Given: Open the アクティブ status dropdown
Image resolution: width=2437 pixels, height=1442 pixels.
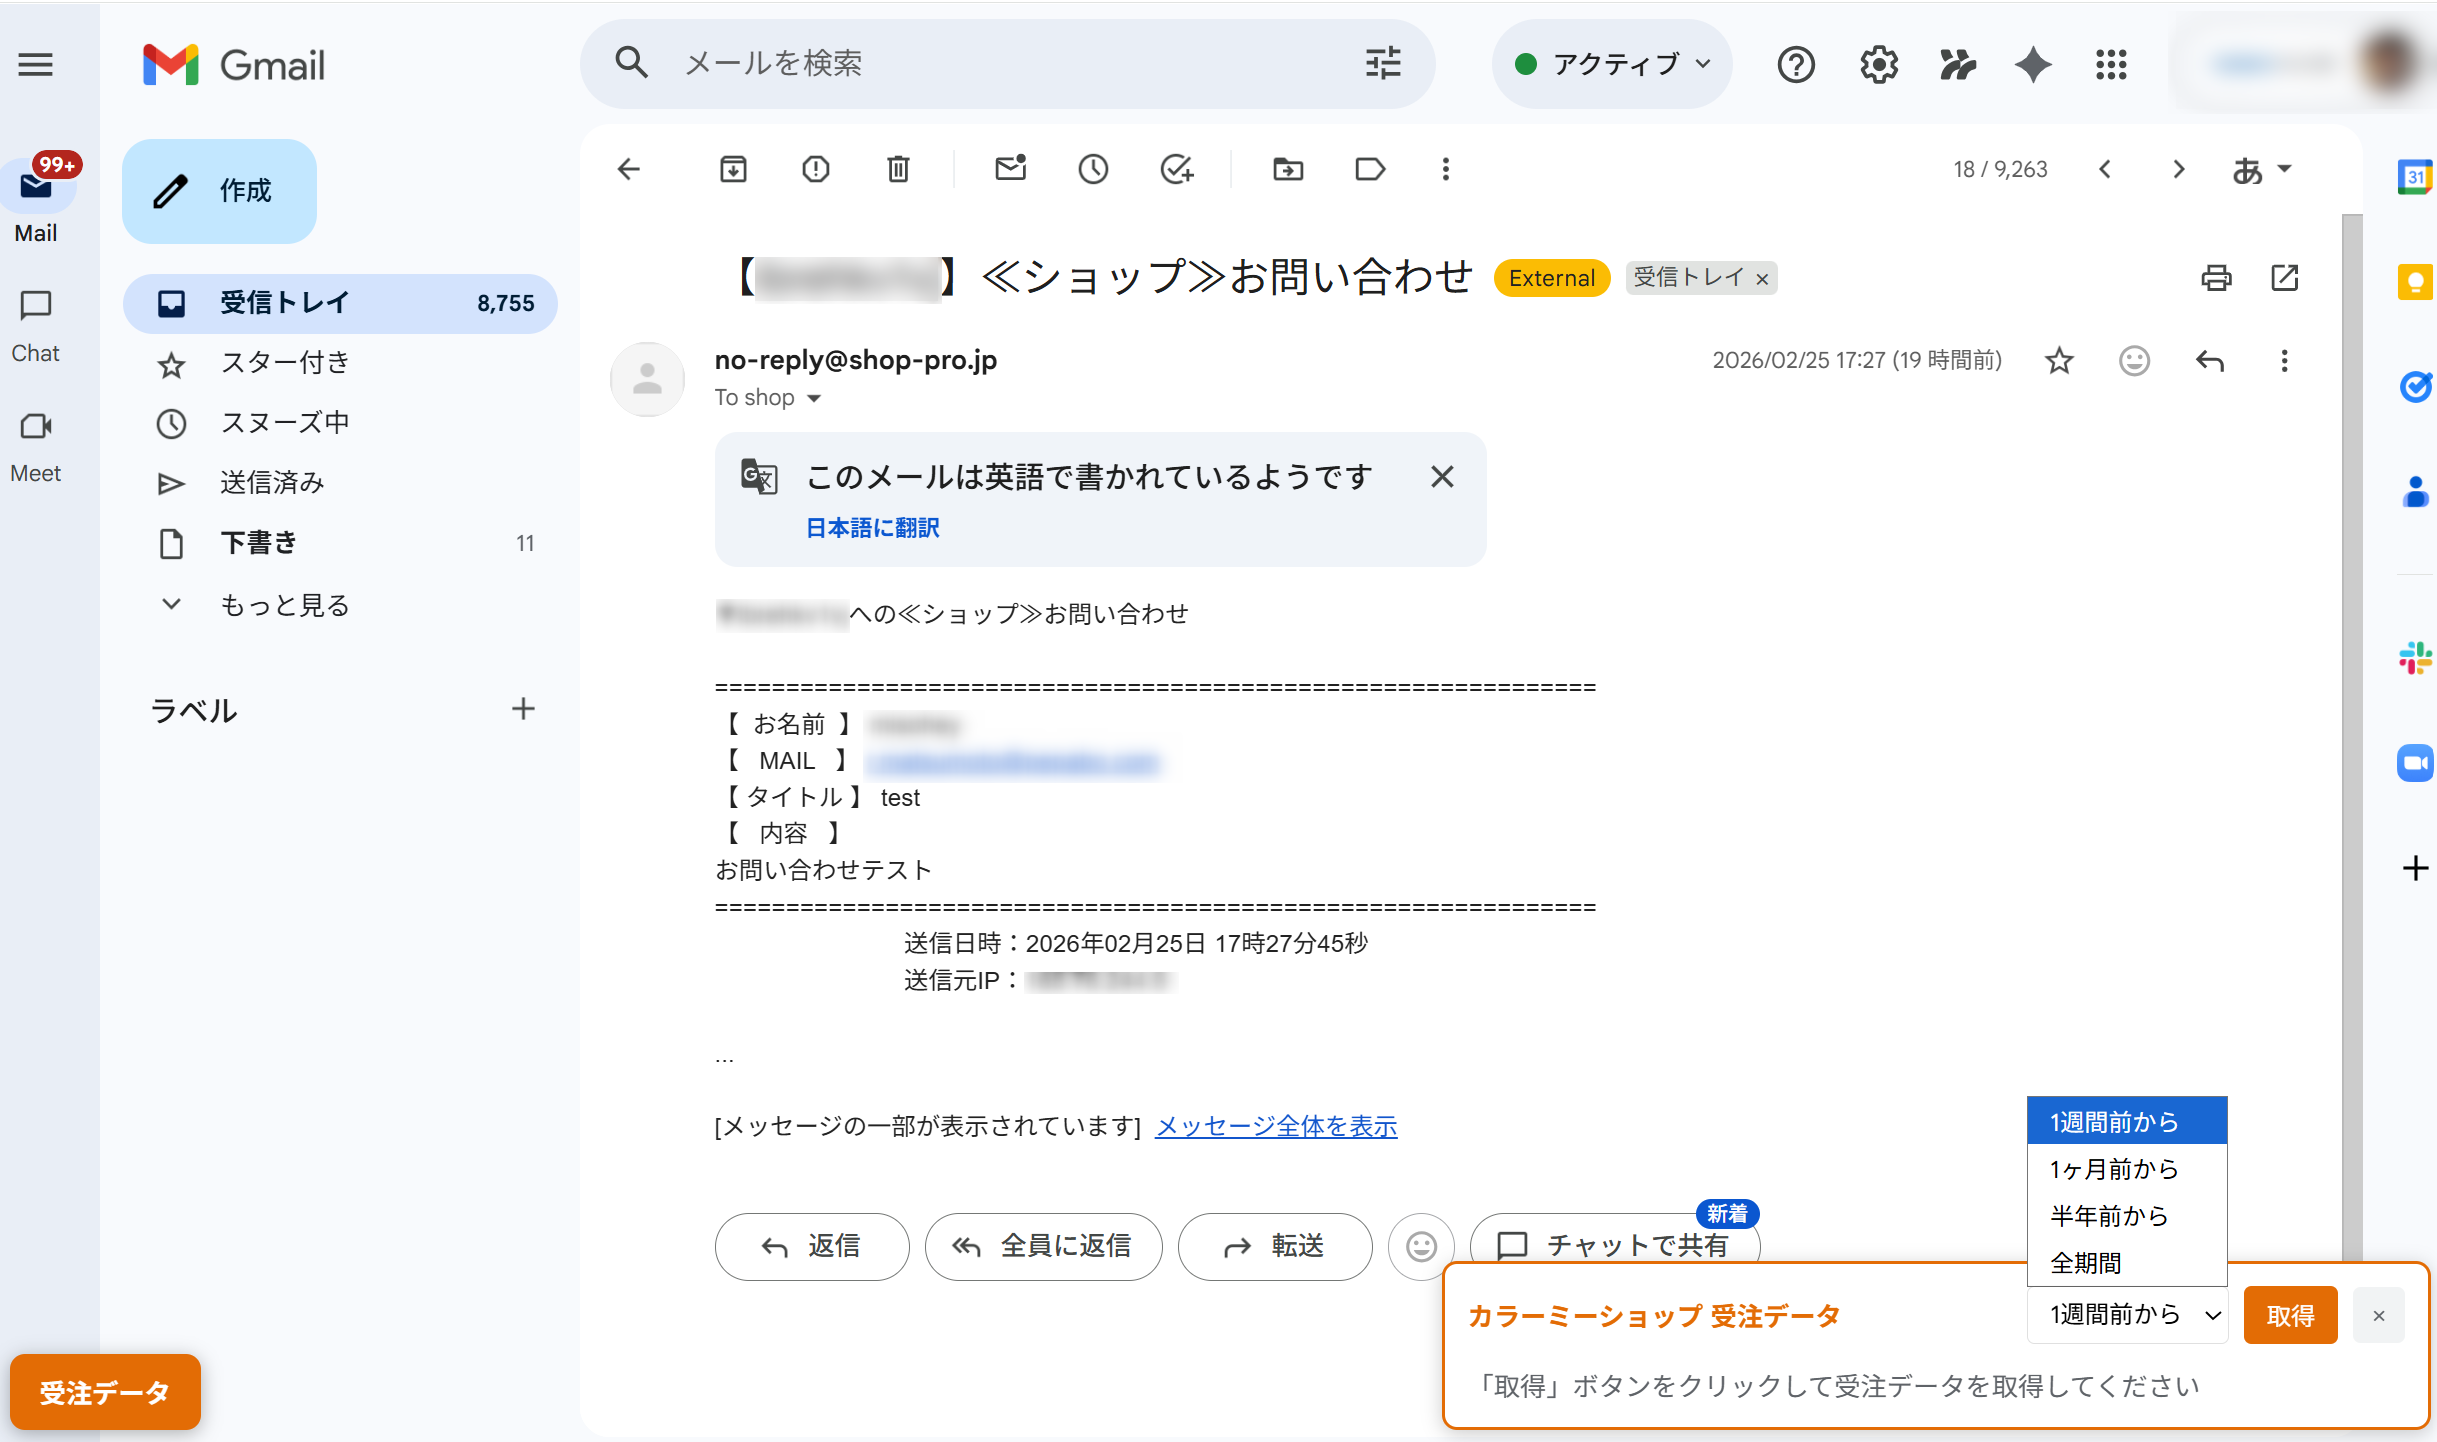Looking at the screenshot, I should pyautogui.click(x=1611, y=65).
